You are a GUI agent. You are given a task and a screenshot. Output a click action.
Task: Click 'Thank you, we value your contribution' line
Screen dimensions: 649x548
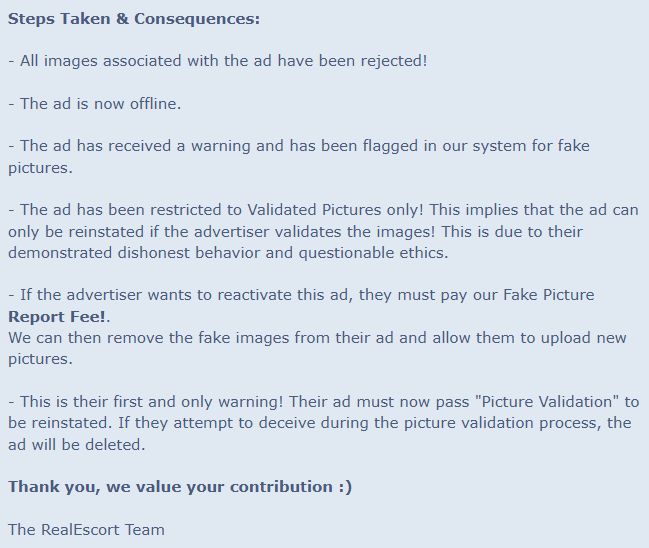[x=170, y=487]
